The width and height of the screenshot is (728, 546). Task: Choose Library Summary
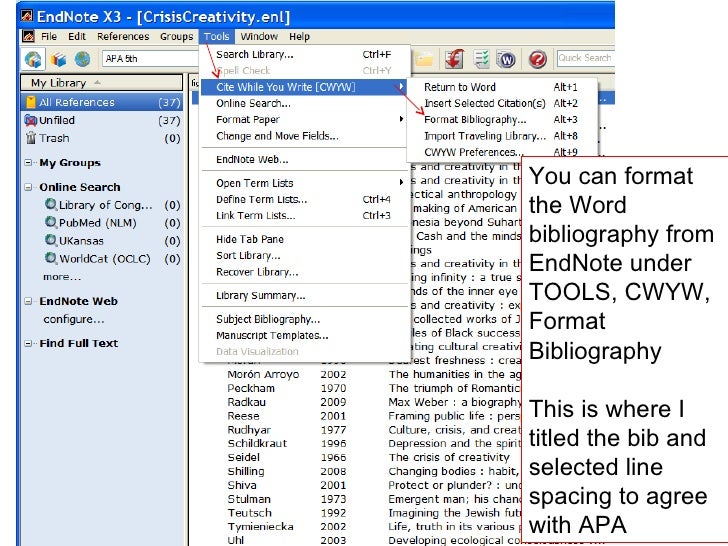click(x=303, y=295)
